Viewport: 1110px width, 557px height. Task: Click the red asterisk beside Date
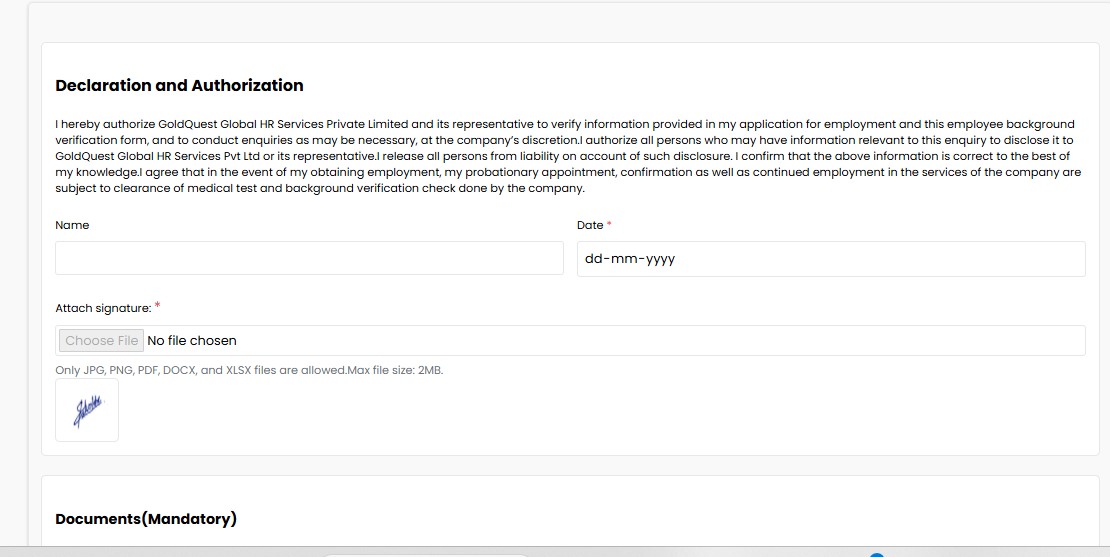[x=609, y=225]
